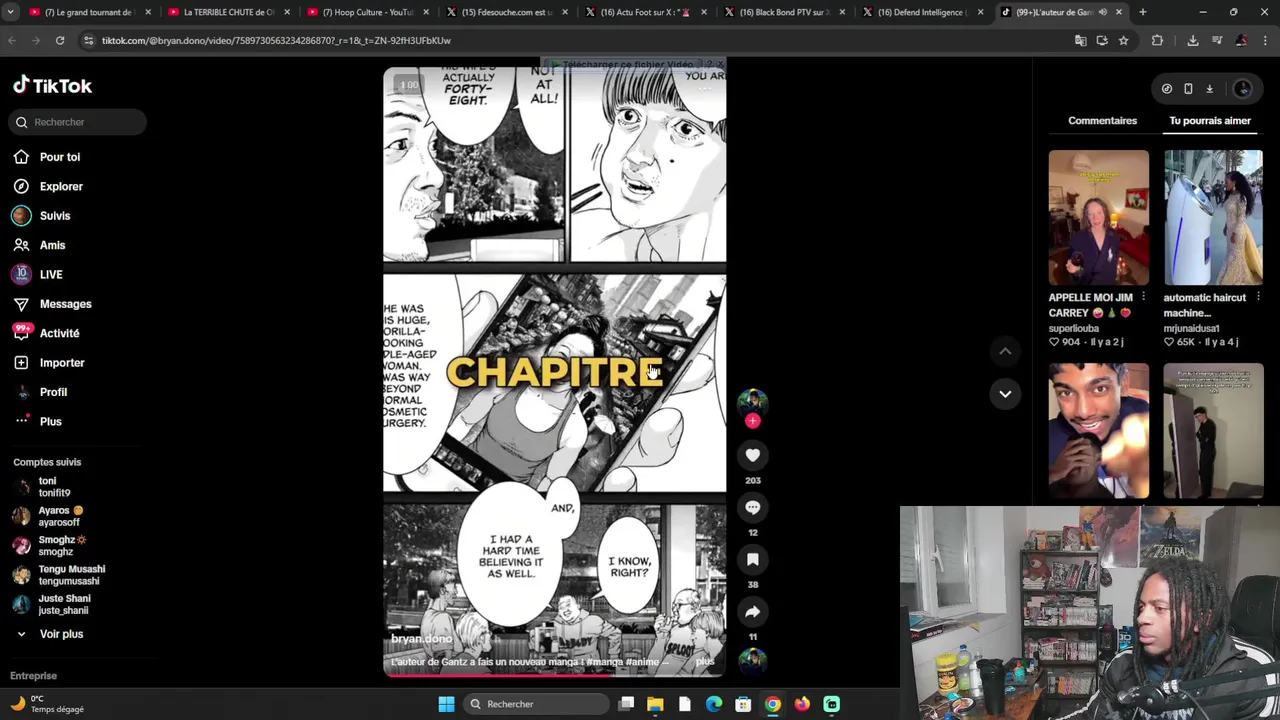Screen dimensions: 1280x720
Task: Open the superliouba creator link
Action: point(1073,328)
